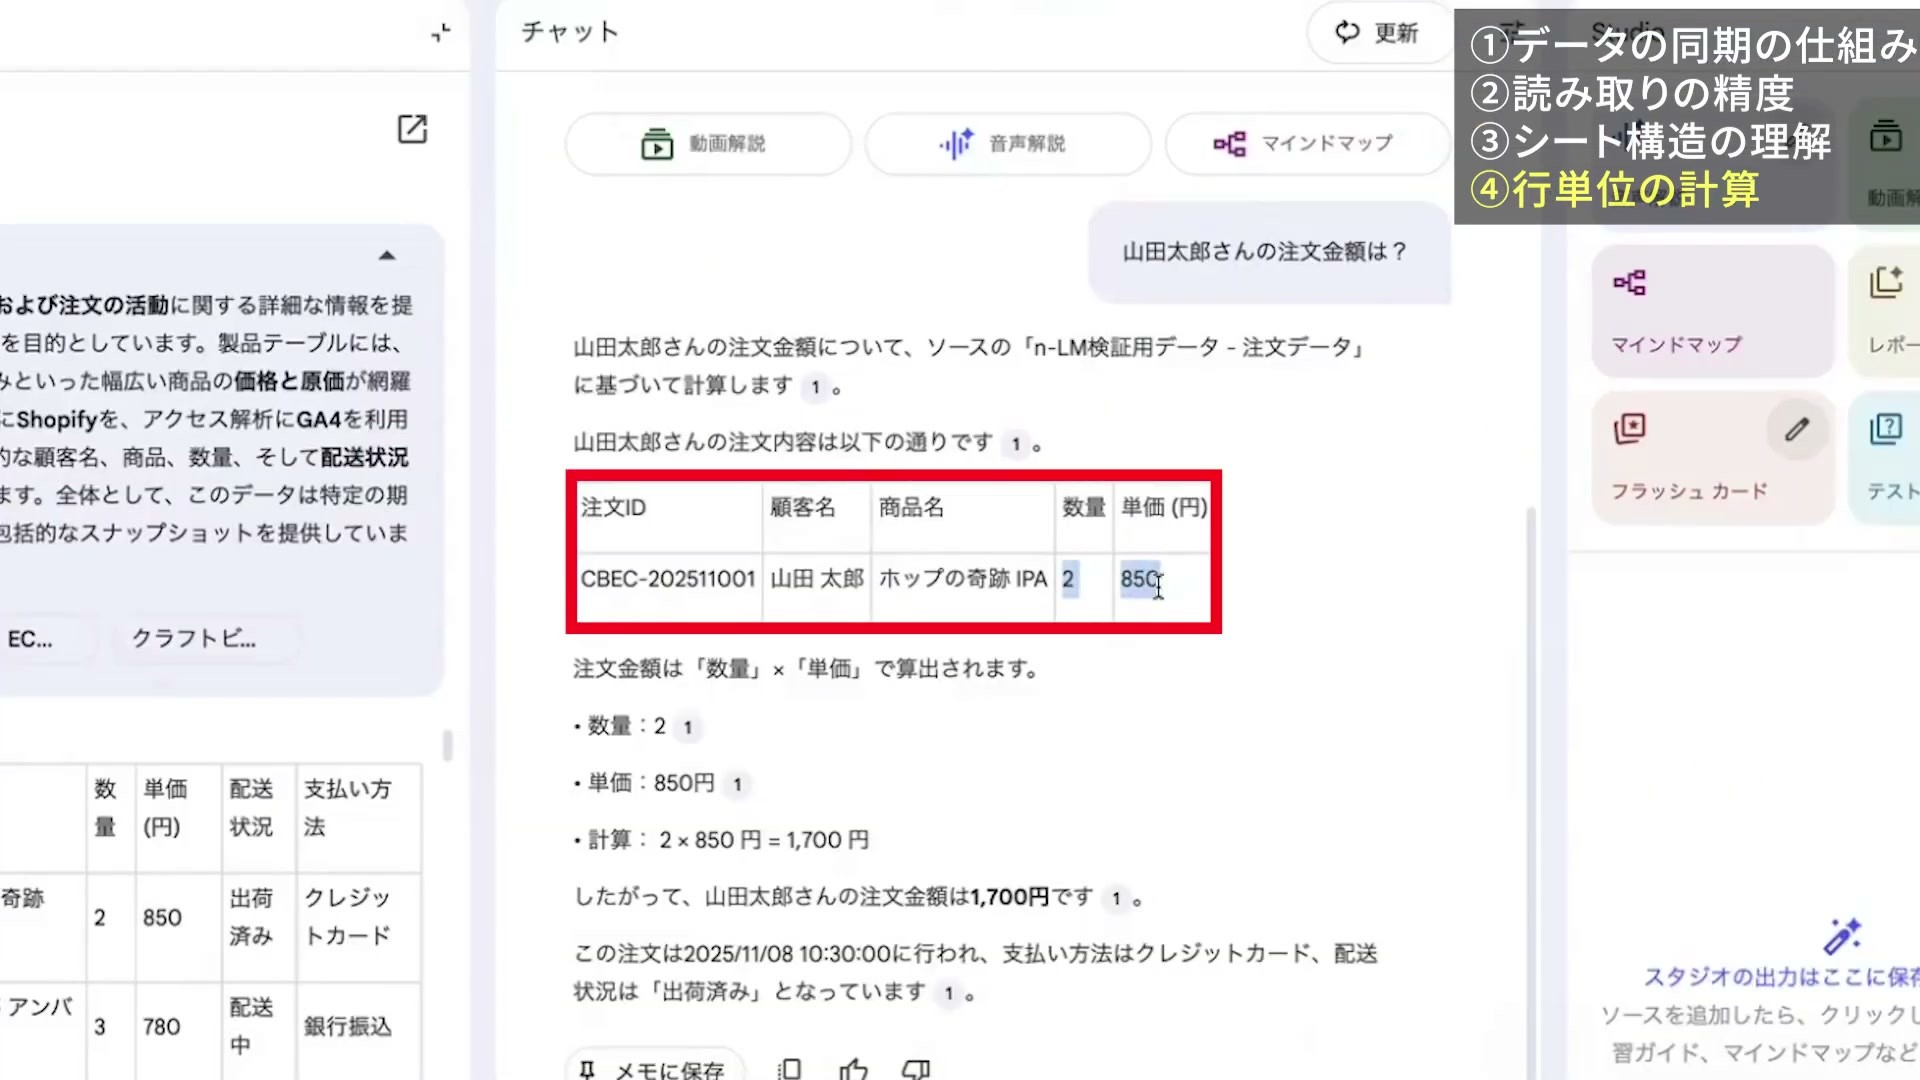Collapse the source panel with the shrink icon
Screen dimensions: 1920x1080
coord(441,33)
